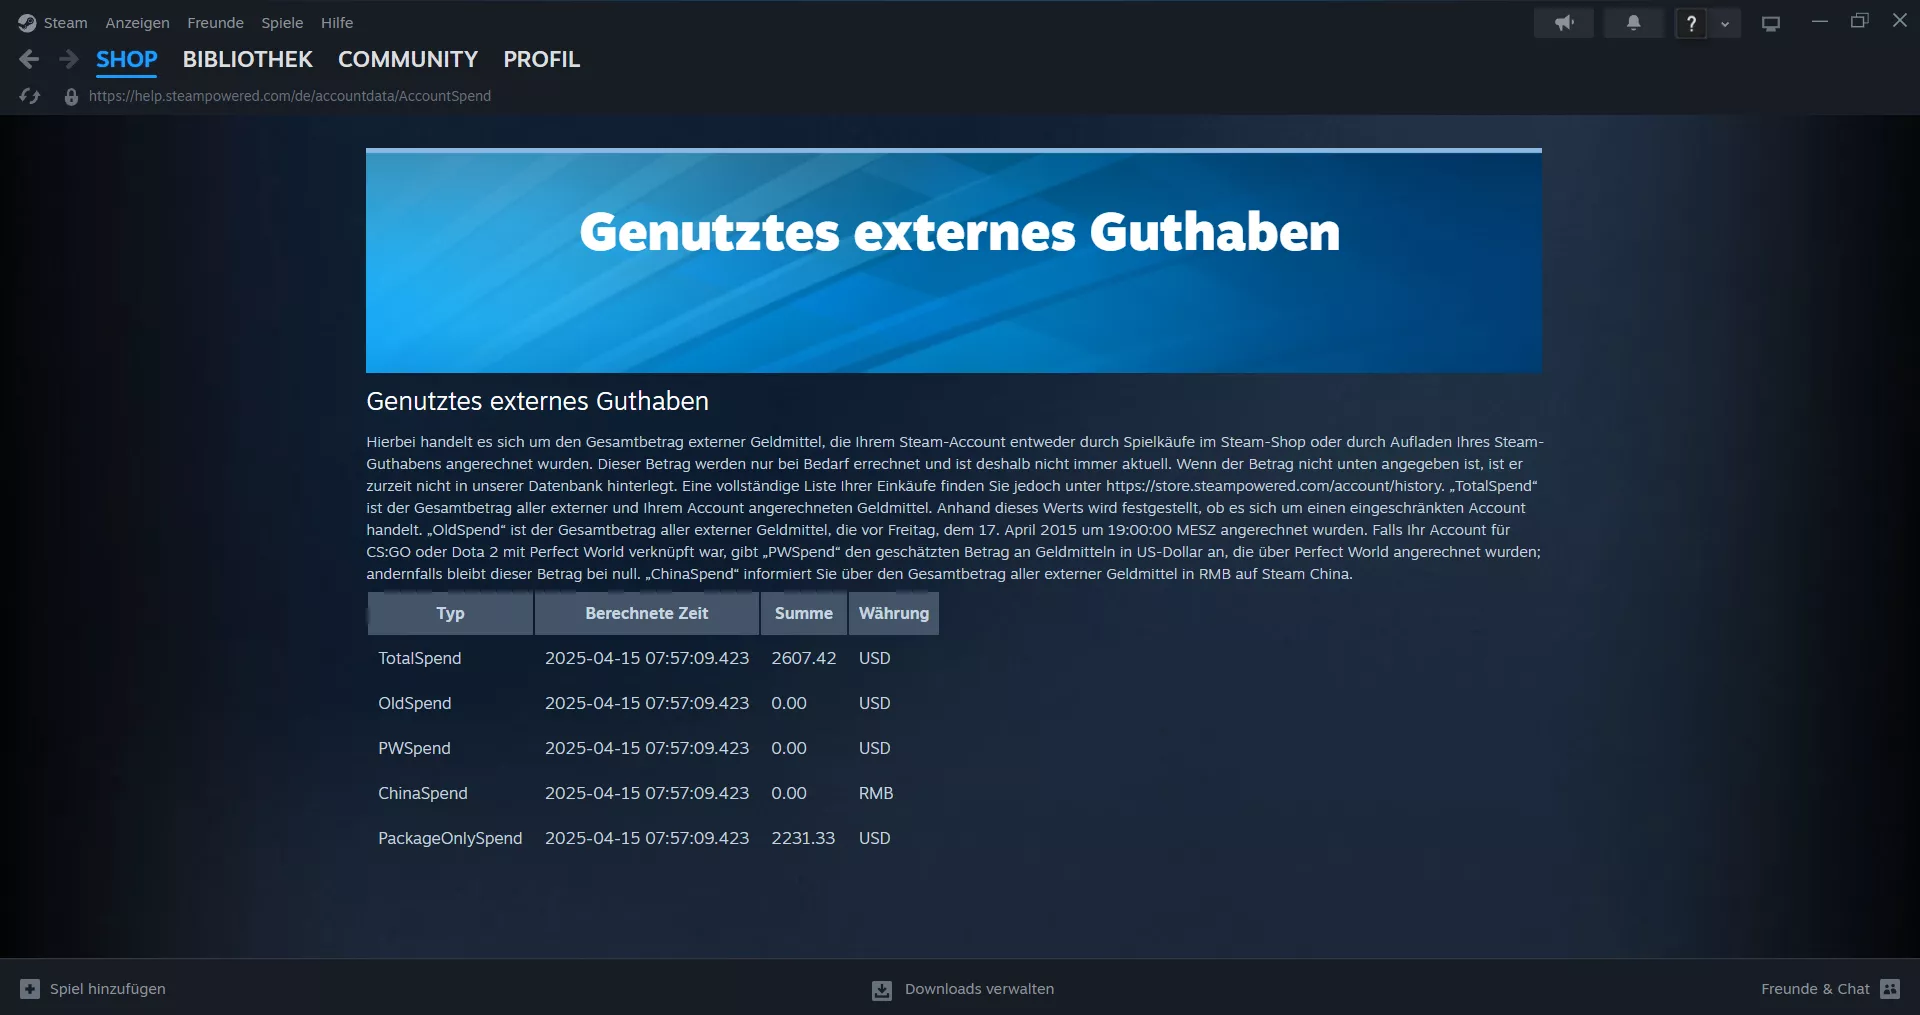Select the PWSpend row label
The width and height of the screenshot is (1920, 1015).
414,748
